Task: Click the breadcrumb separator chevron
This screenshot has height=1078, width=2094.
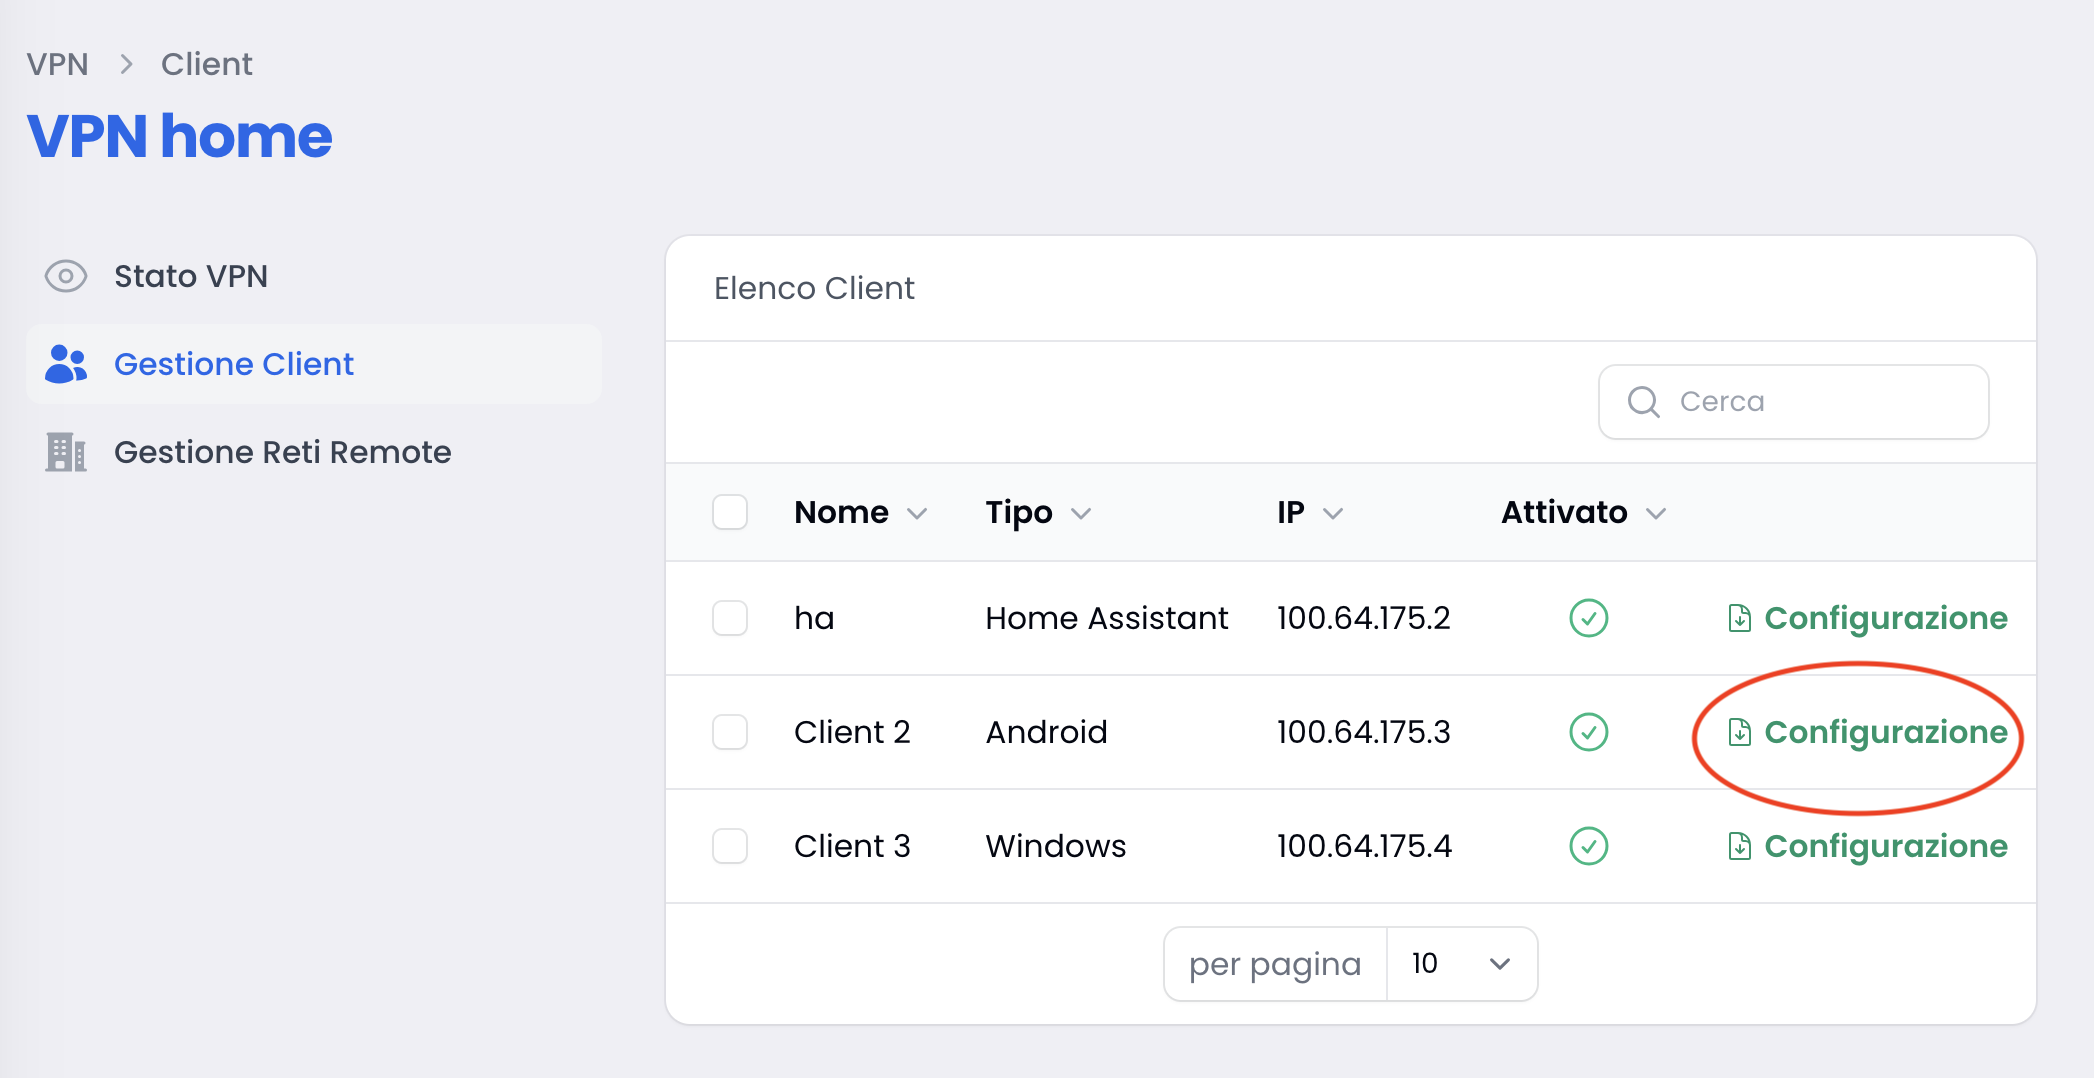Action: click(x=126, y=64)
